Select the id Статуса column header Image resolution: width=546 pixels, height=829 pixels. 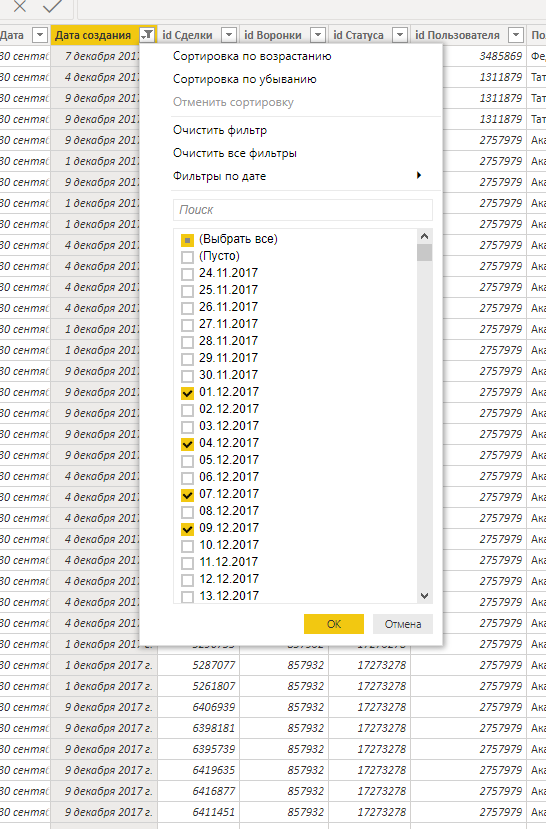coord(358,35)
